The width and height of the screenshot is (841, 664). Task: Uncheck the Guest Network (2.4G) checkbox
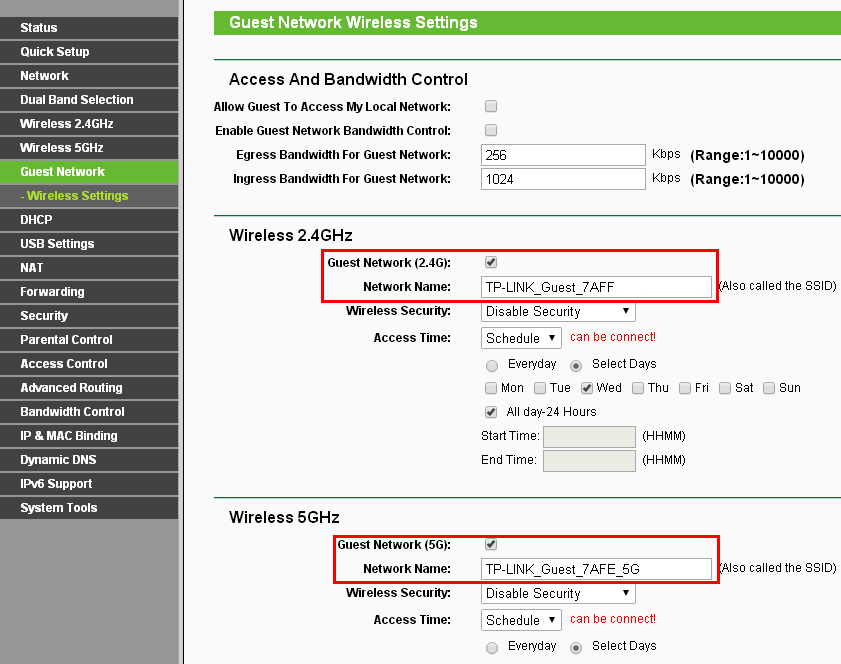491,262
